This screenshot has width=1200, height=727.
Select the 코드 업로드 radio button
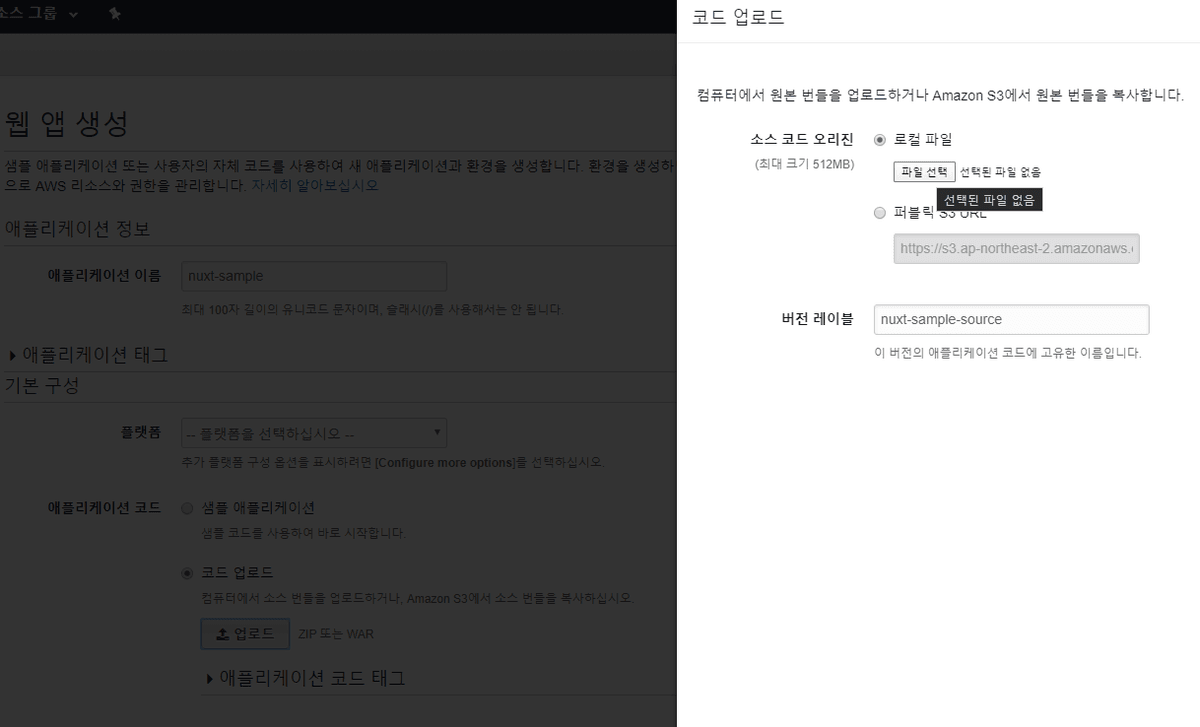(186, 572)
